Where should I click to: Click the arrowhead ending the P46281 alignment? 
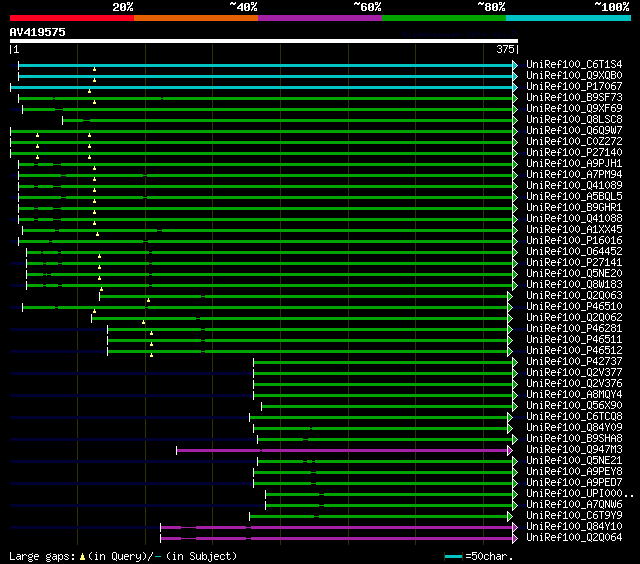[x=510, y=329]
